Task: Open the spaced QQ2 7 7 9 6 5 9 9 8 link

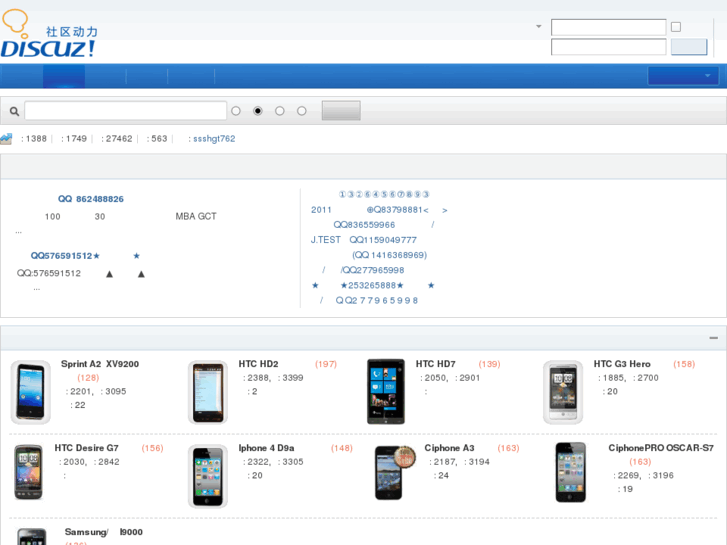Action: click(x=369, y=301)
